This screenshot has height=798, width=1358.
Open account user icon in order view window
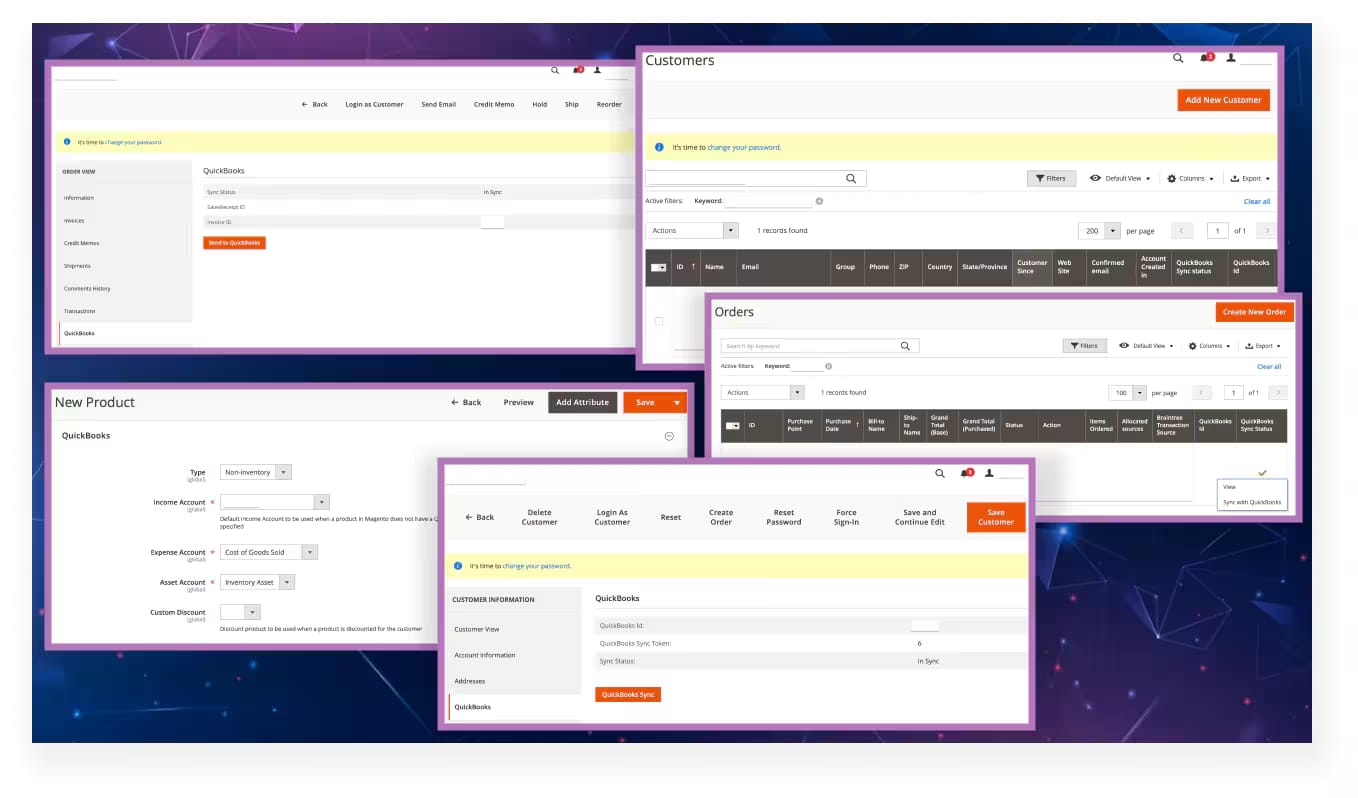point(597,71)
